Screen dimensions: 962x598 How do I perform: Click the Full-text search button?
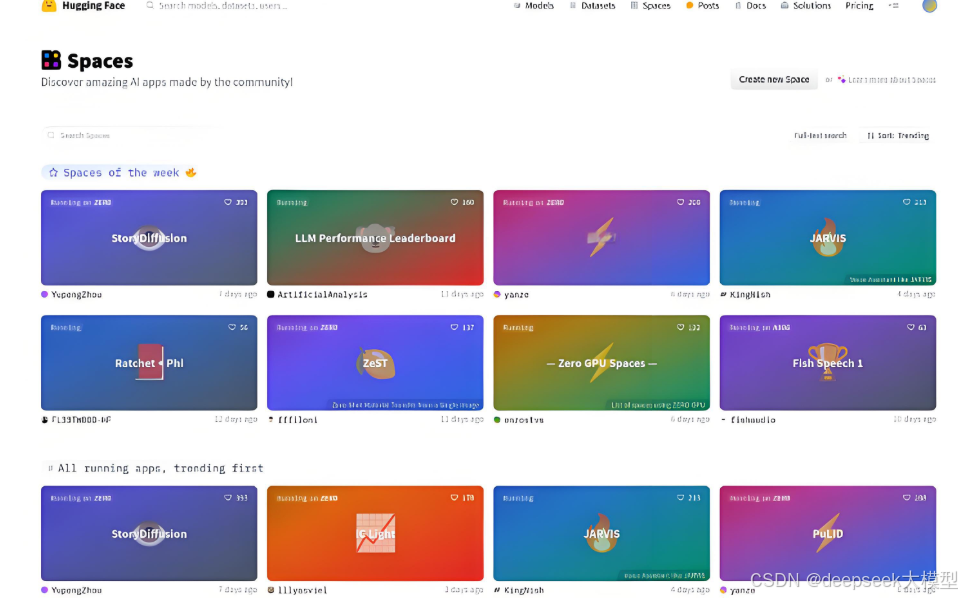820,136
